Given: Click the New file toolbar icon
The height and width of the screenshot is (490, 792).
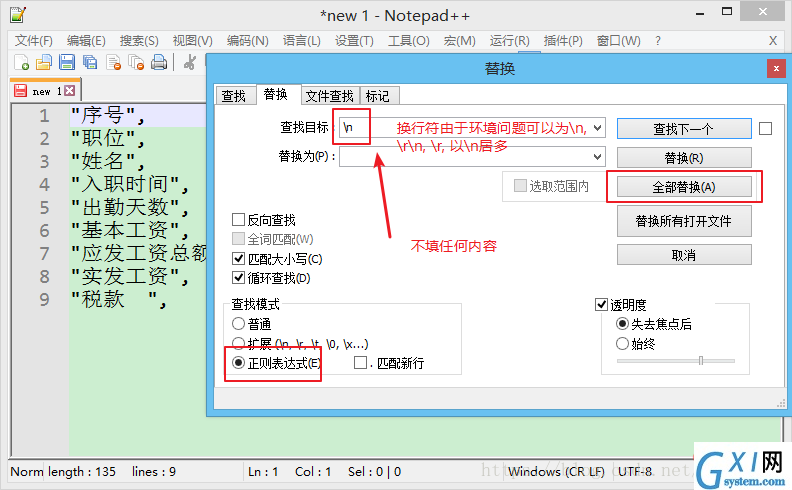Looking at the screenshot, I should 21,62.
